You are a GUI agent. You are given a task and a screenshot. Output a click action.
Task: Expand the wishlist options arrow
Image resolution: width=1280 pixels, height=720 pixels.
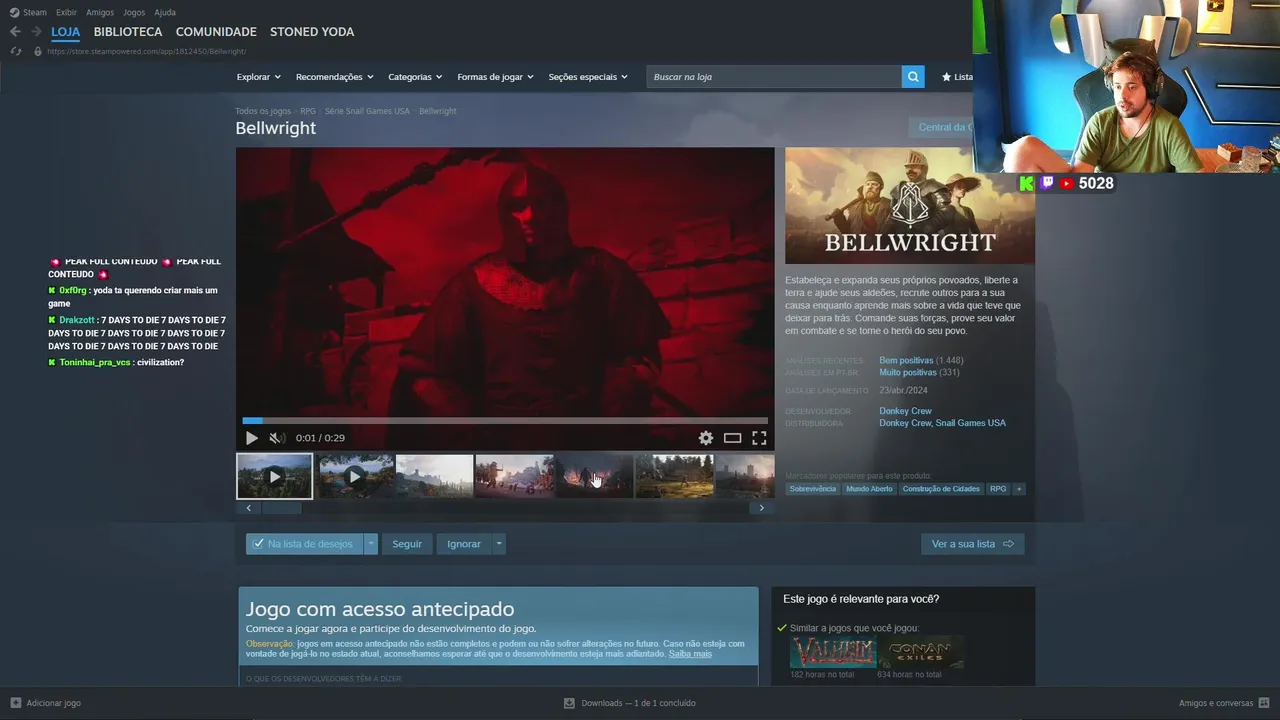371,544
